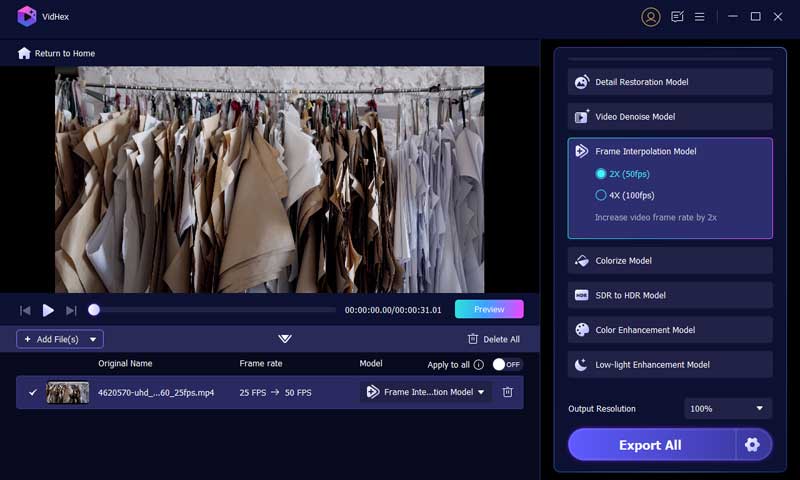Click Delete All trash icon
Screen dimensions: 800x480
pos(474,339)
